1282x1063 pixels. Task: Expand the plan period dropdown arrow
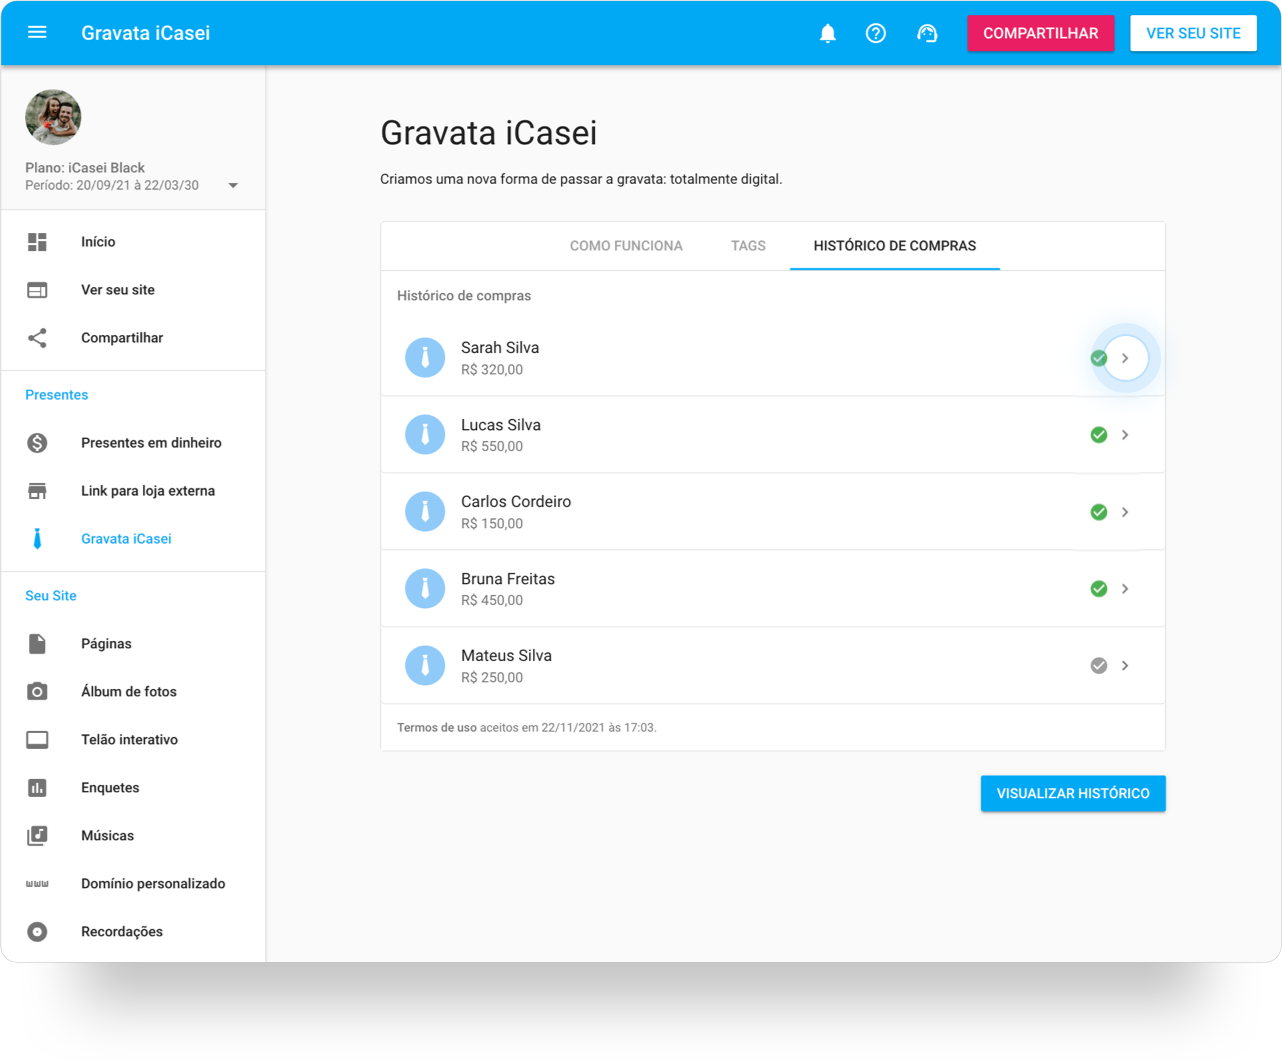pos(233,186)
